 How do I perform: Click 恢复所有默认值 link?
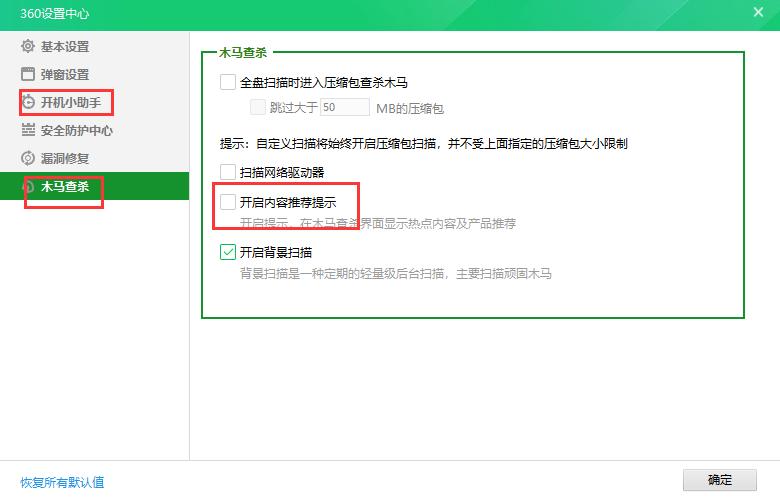(x=62, y=482)
